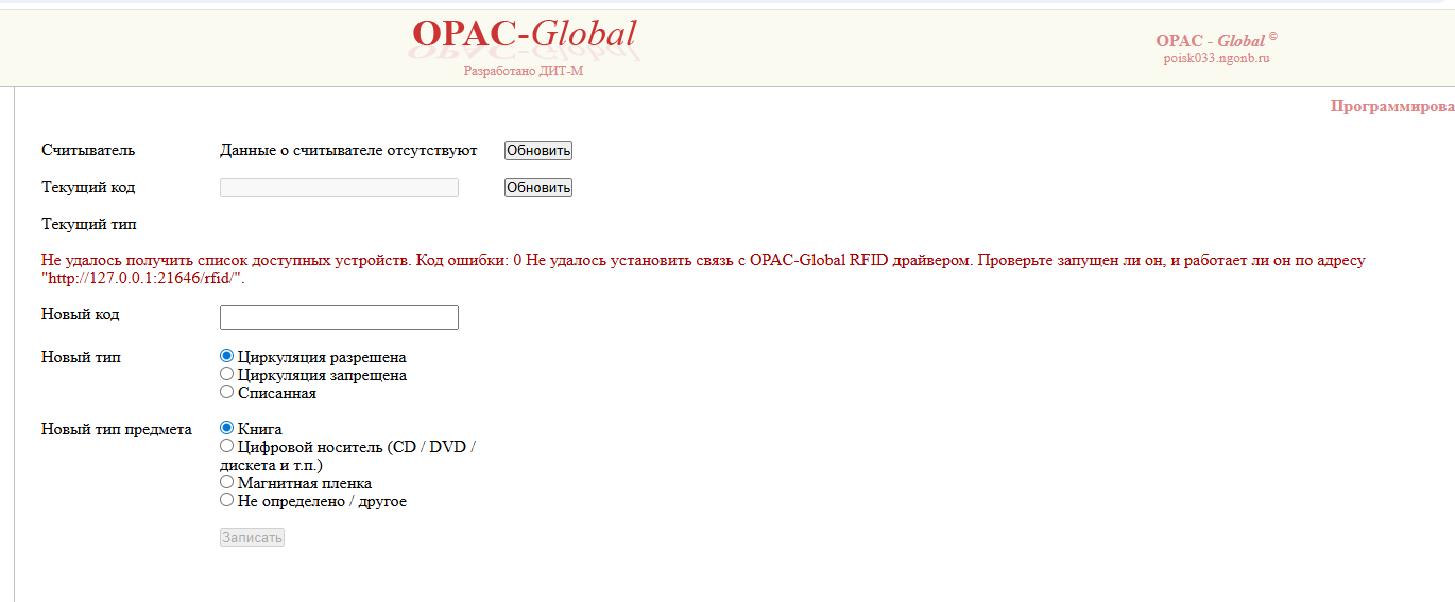
Task: Select the 'Цифровой носитель (CD / DVD)' option
Action: [x=227, y=446]
